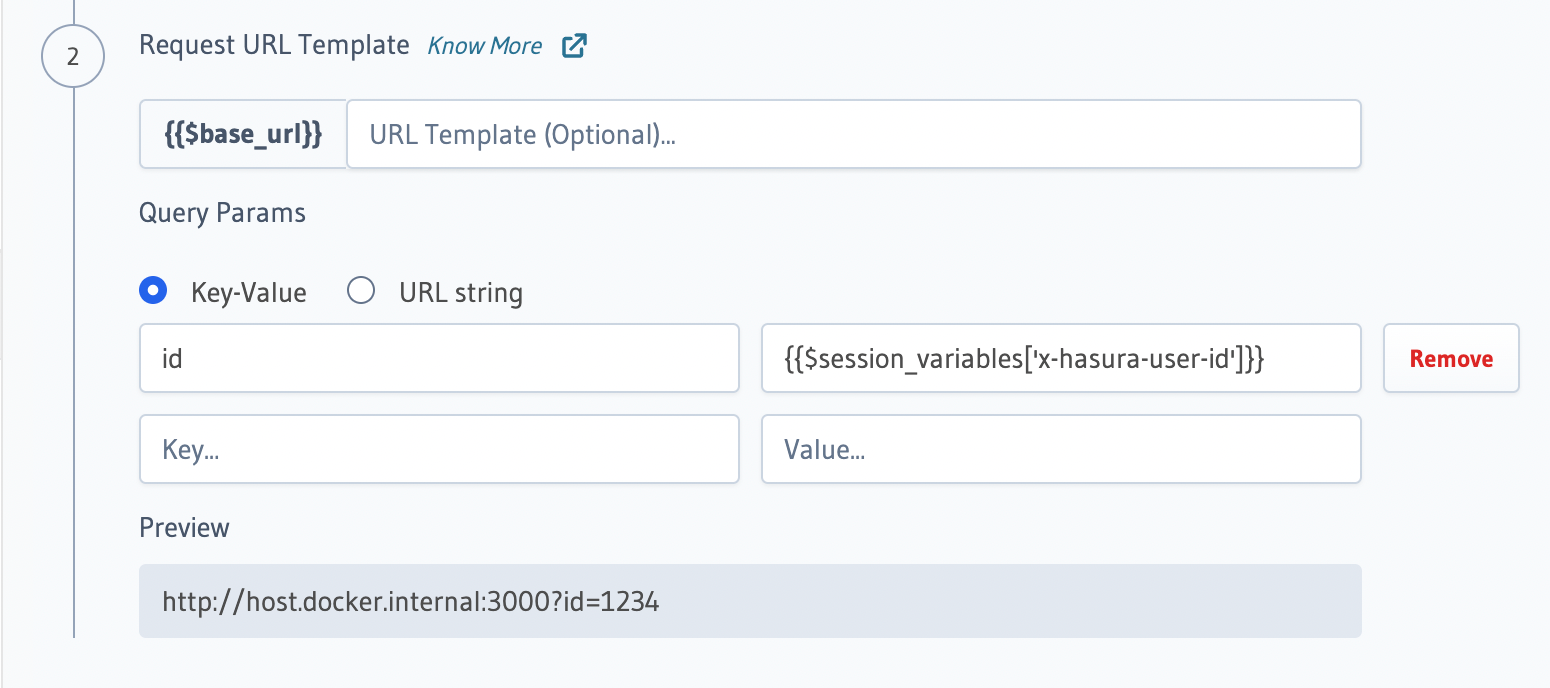Viewport: 1550px width, 688px height.
Task: Enable URL string input for query params
Action: point(360,290)
